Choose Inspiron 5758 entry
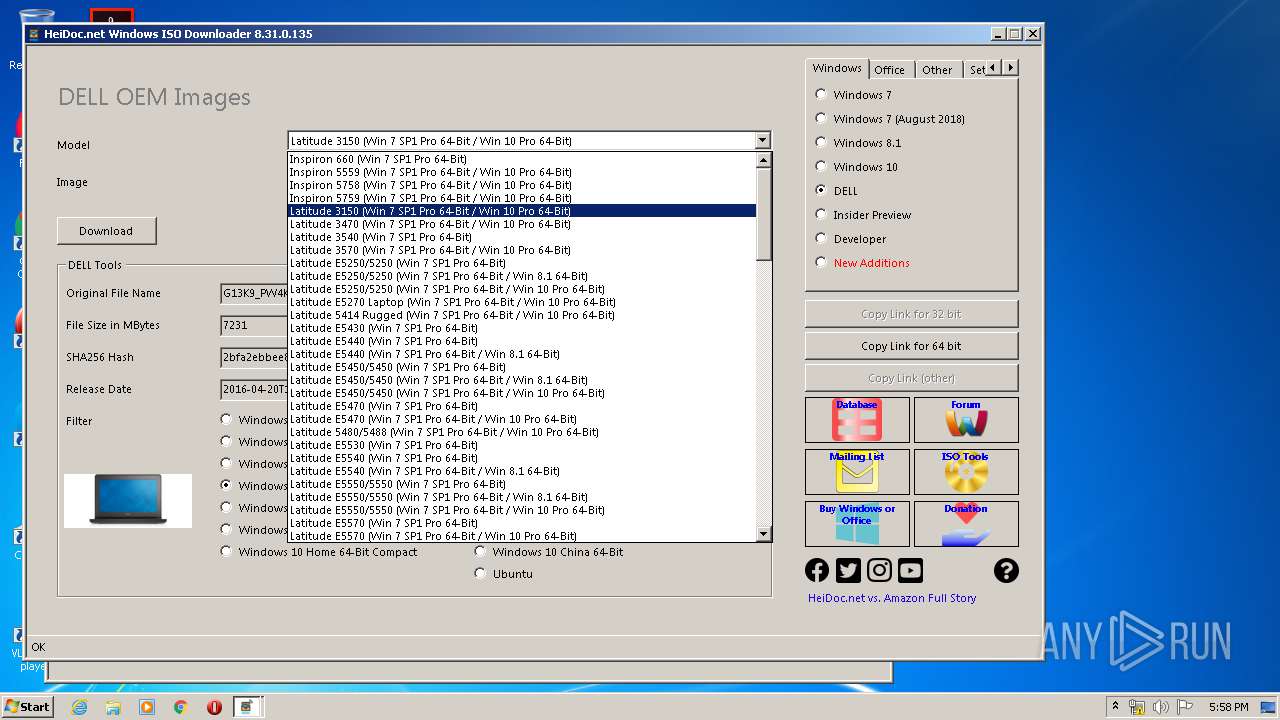Viewport: 1280px width, 720px height. [x=522, y=185]
